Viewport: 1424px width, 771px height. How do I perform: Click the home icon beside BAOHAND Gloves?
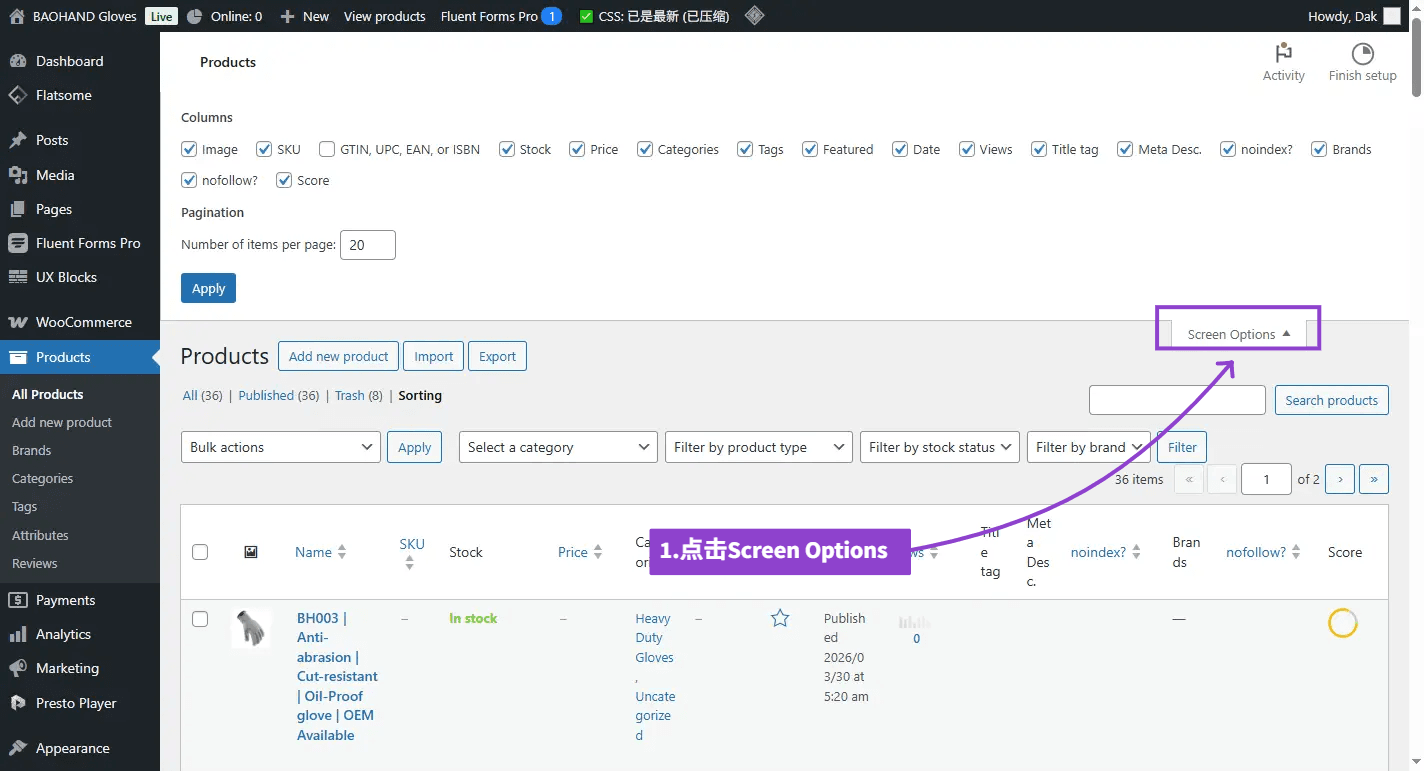(16, 16)
